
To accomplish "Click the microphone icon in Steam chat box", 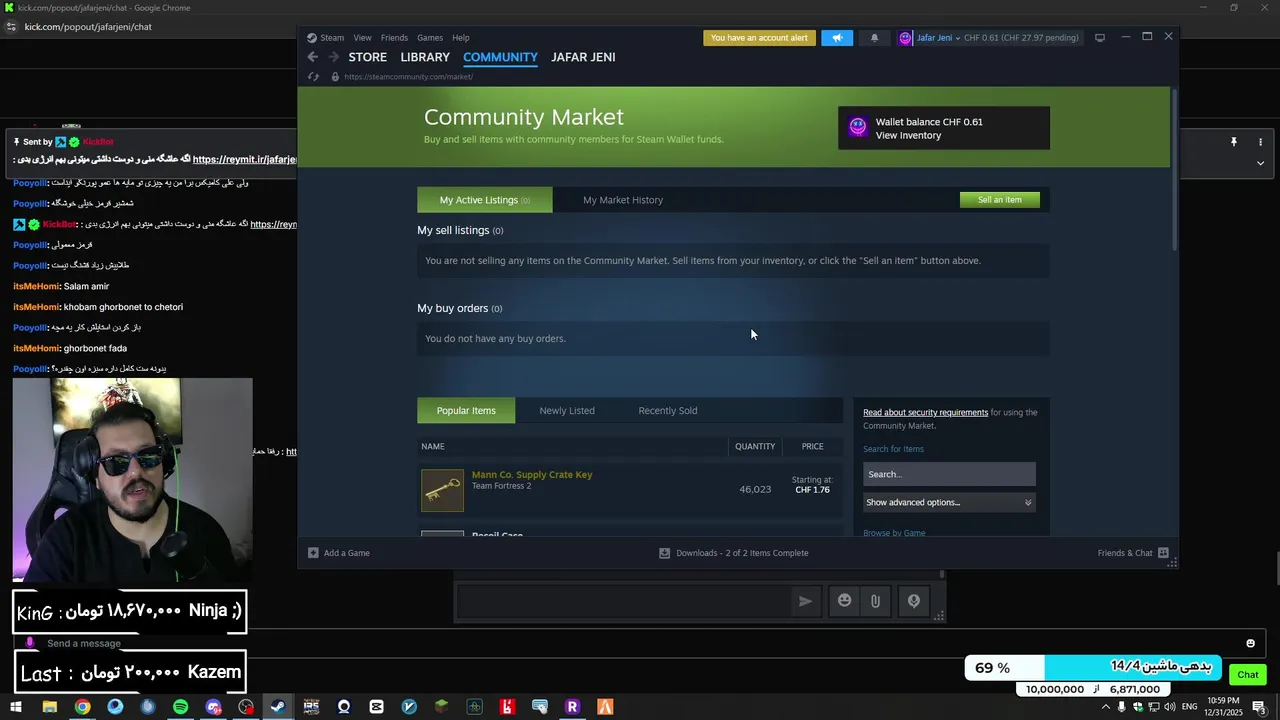I will [913, 600].
